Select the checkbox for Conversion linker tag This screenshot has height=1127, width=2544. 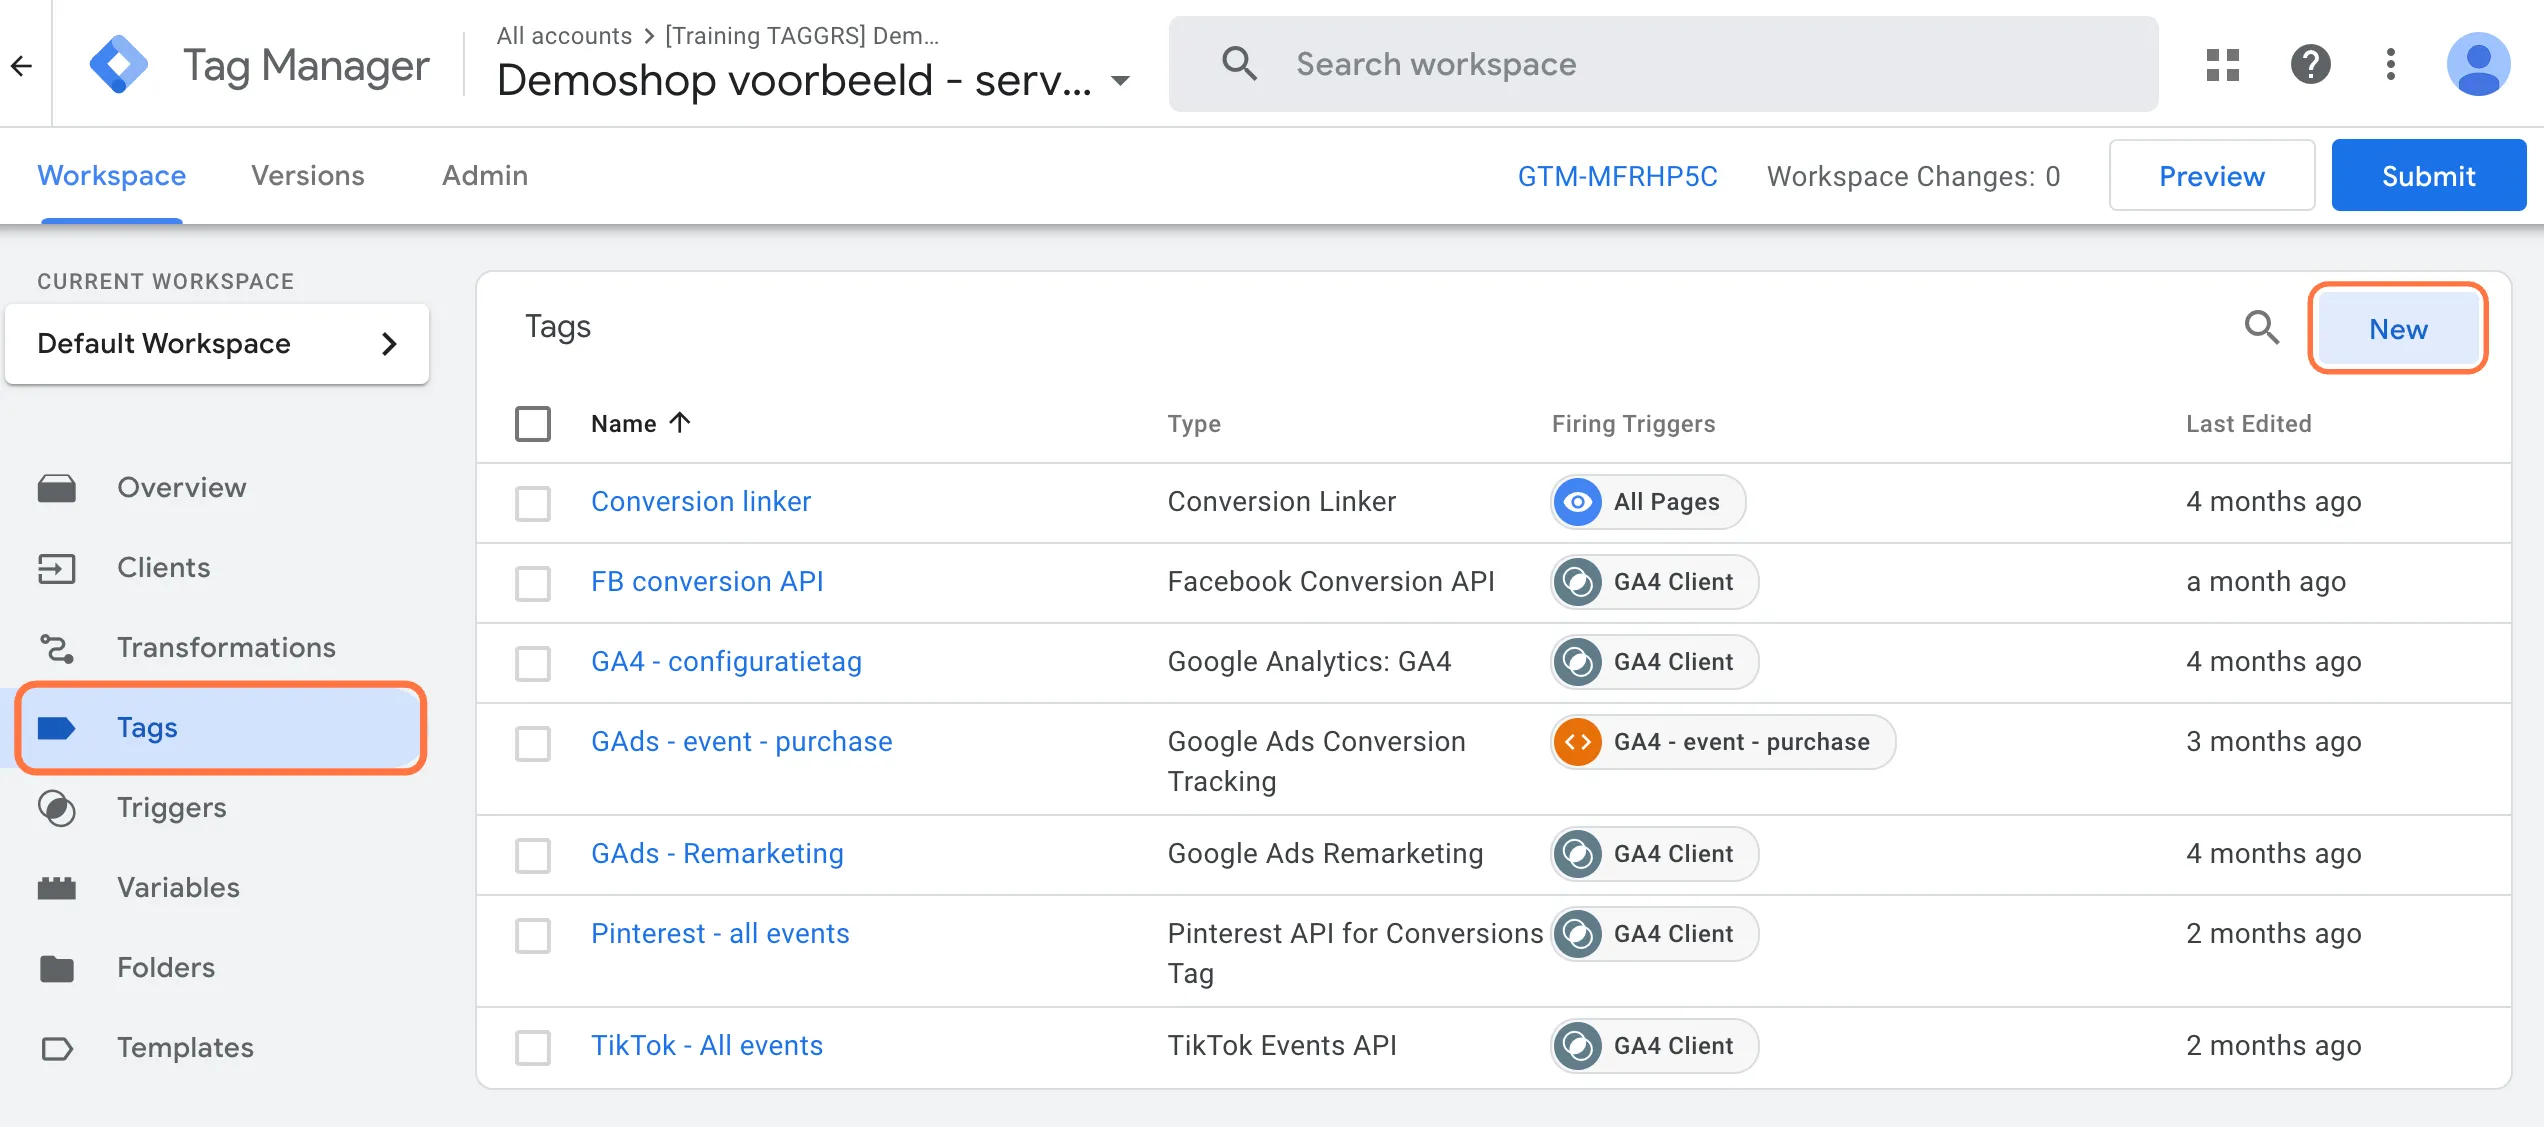(x=535, y=501)
